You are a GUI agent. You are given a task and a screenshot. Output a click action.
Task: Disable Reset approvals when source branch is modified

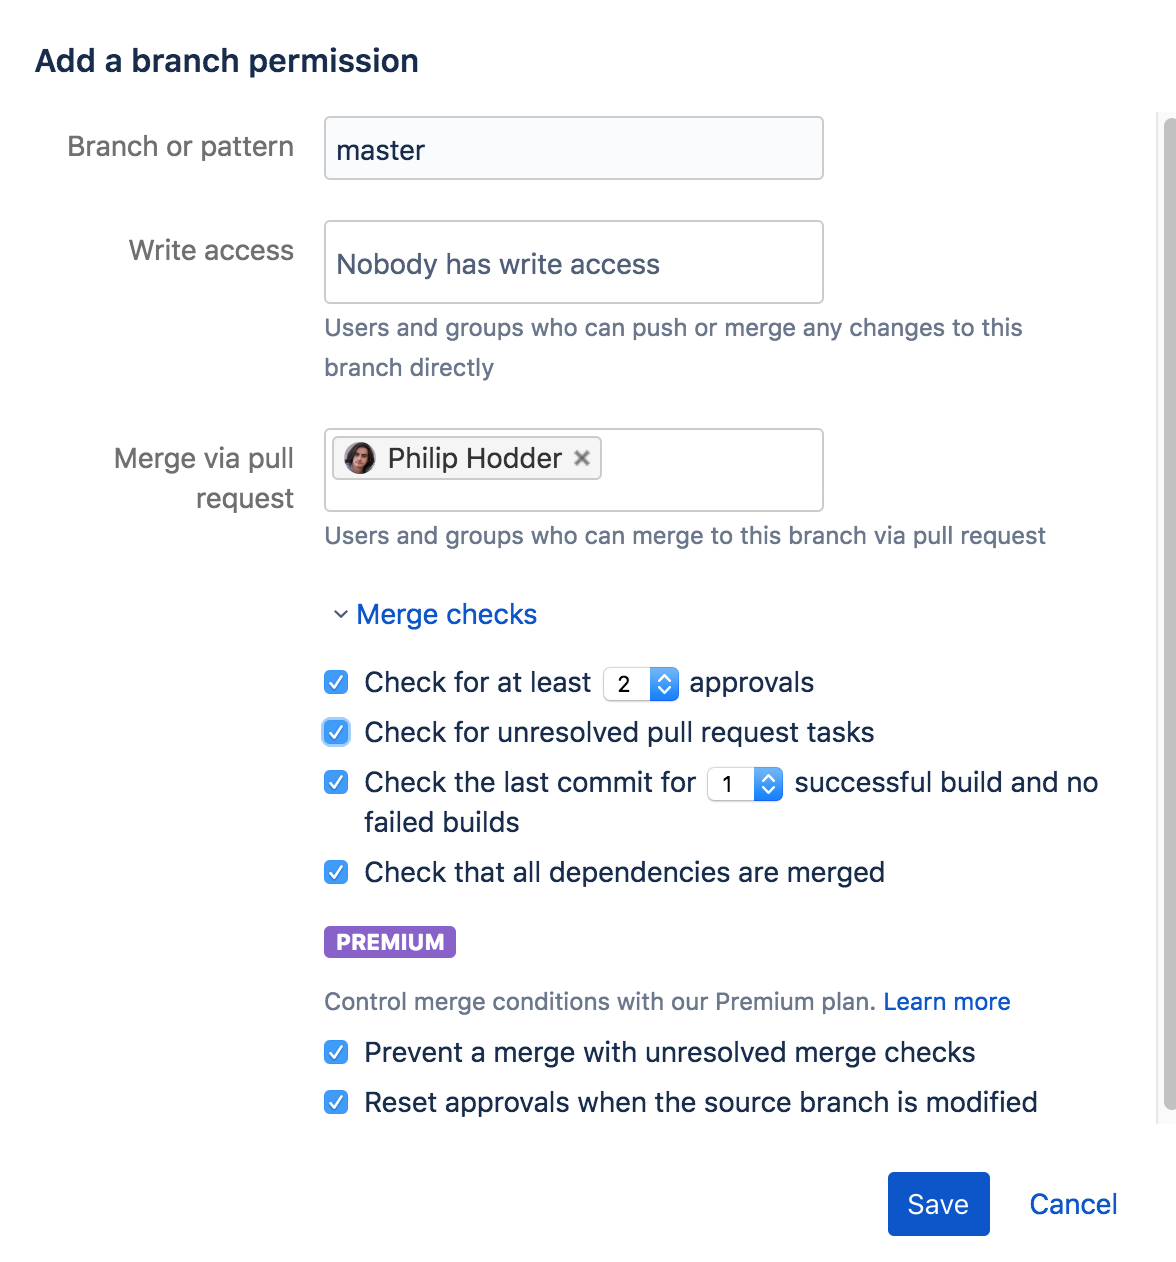coord(336,1102)
